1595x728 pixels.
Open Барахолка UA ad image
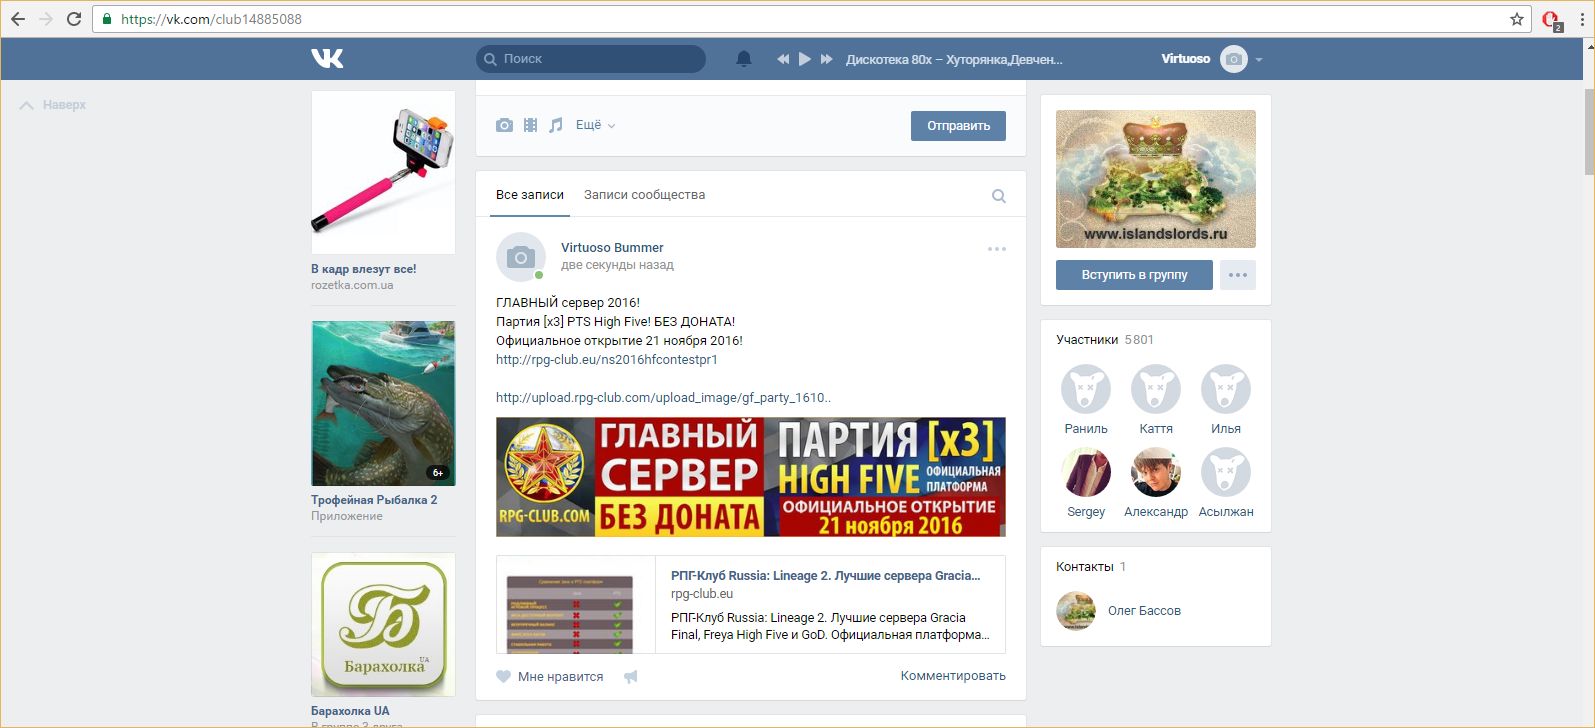click(x=383, y=625)
